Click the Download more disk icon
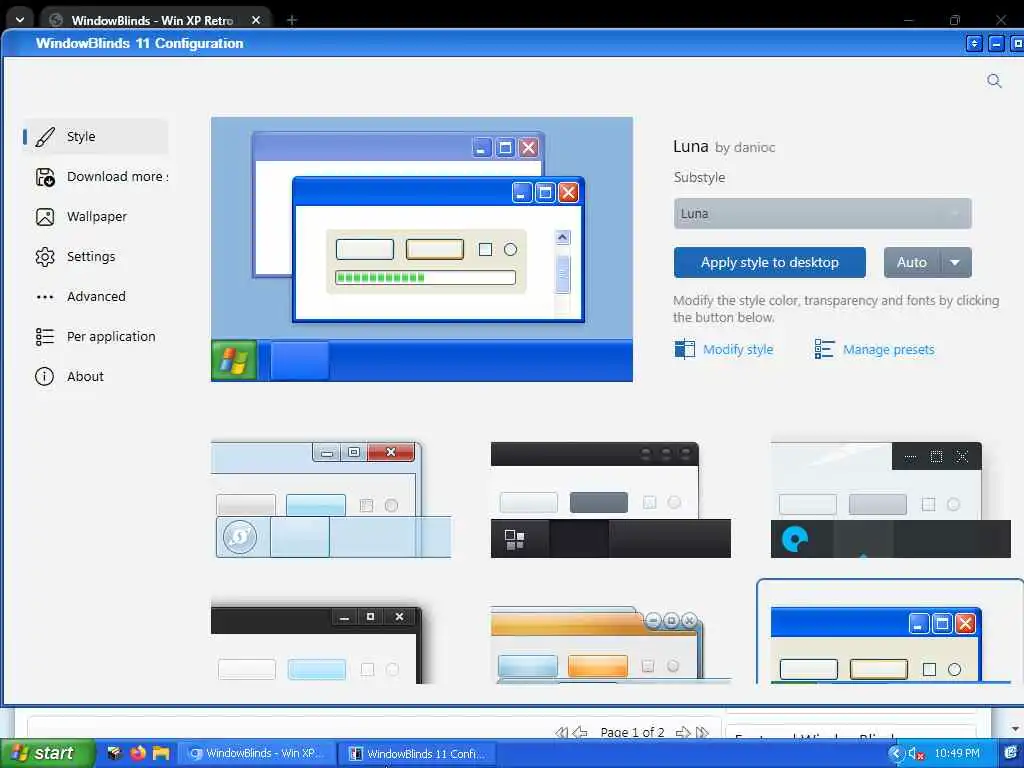 45,177
